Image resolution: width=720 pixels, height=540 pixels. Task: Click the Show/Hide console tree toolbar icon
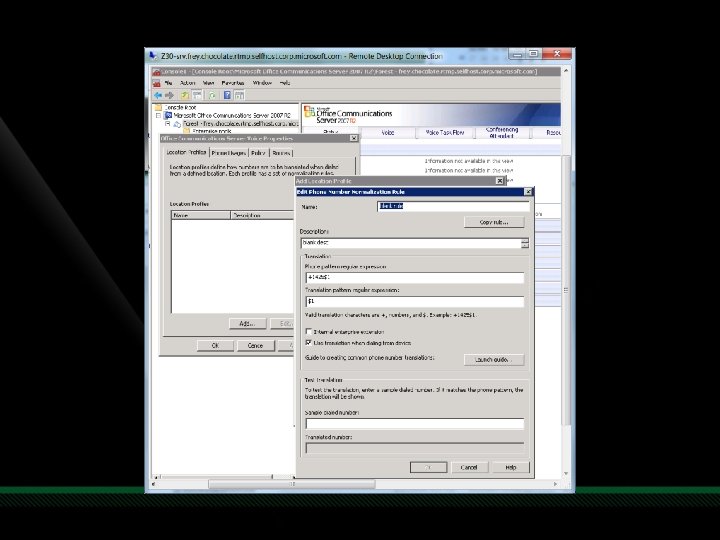coord(197,96)
